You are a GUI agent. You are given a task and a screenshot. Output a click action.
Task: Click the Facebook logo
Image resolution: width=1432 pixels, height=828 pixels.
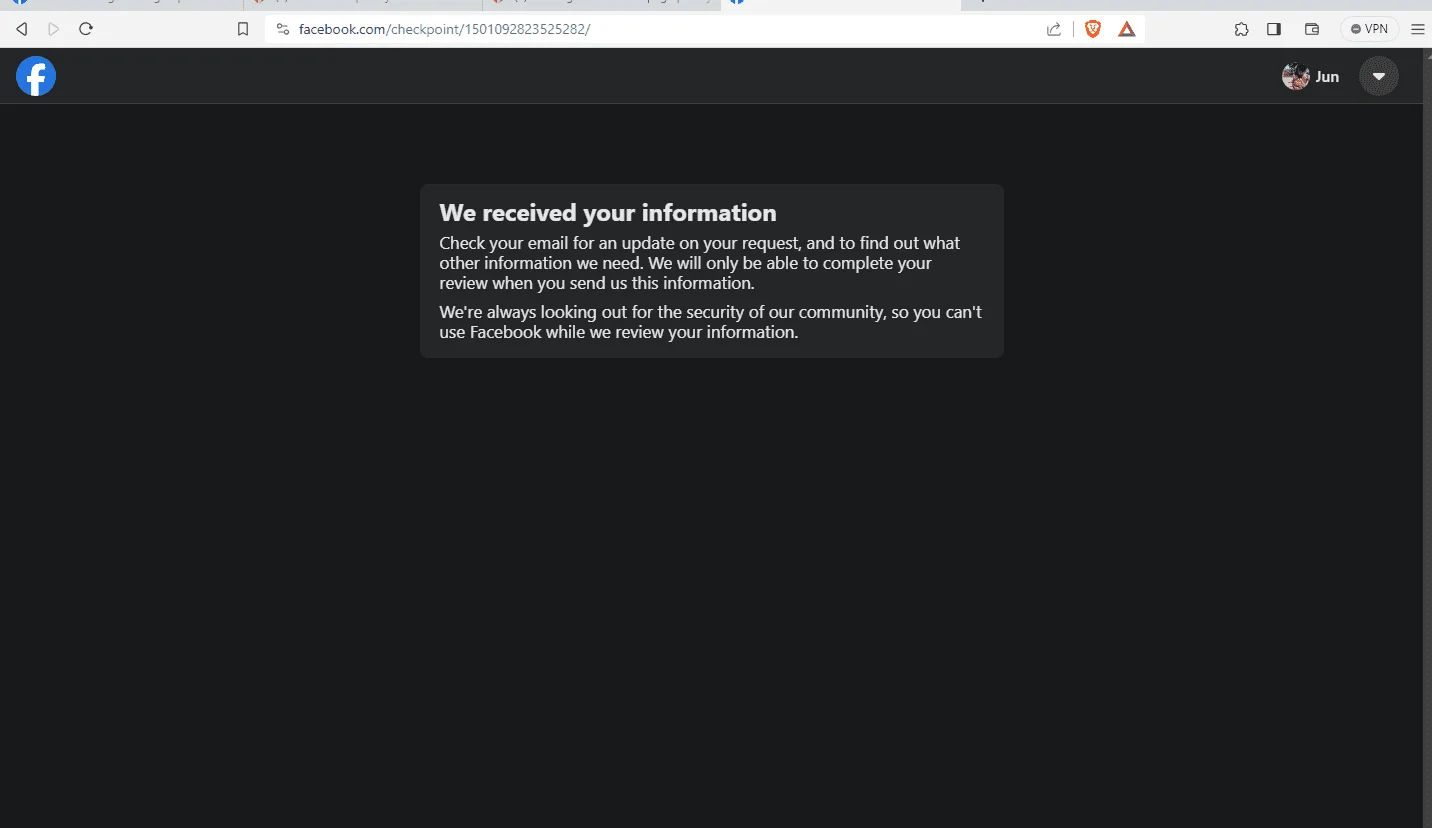coord(36,76)
